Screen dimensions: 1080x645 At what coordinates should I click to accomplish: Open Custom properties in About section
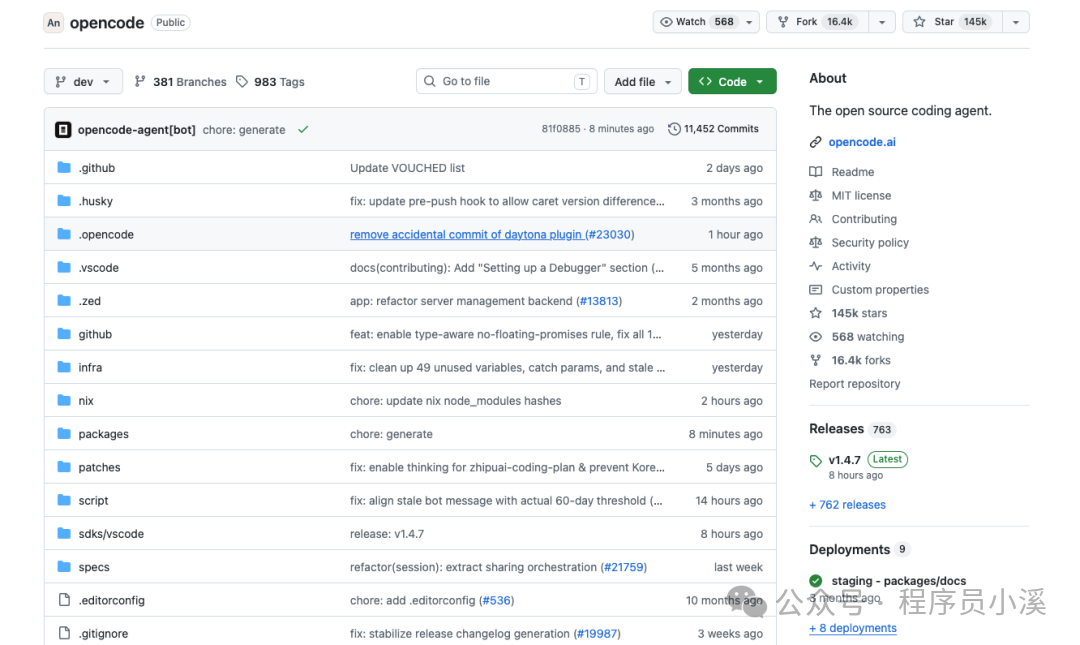(880, 289)
